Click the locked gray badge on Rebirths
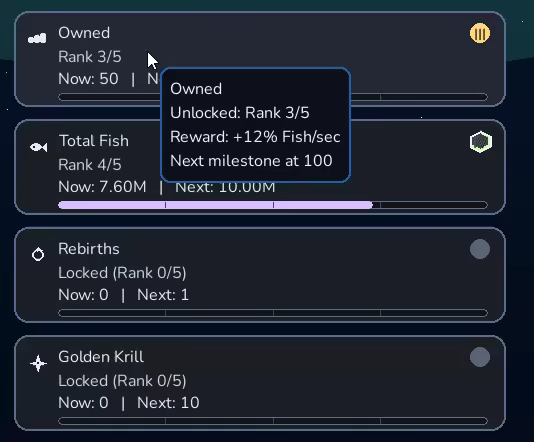This screenshot has height=442, width=534. (x=480, y=249)
